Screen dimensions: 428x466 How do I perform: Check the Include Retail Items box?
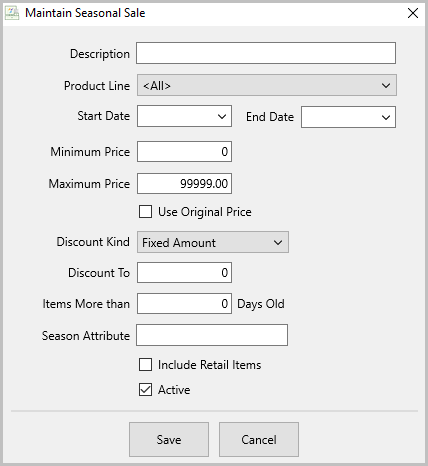click(145, 365)
